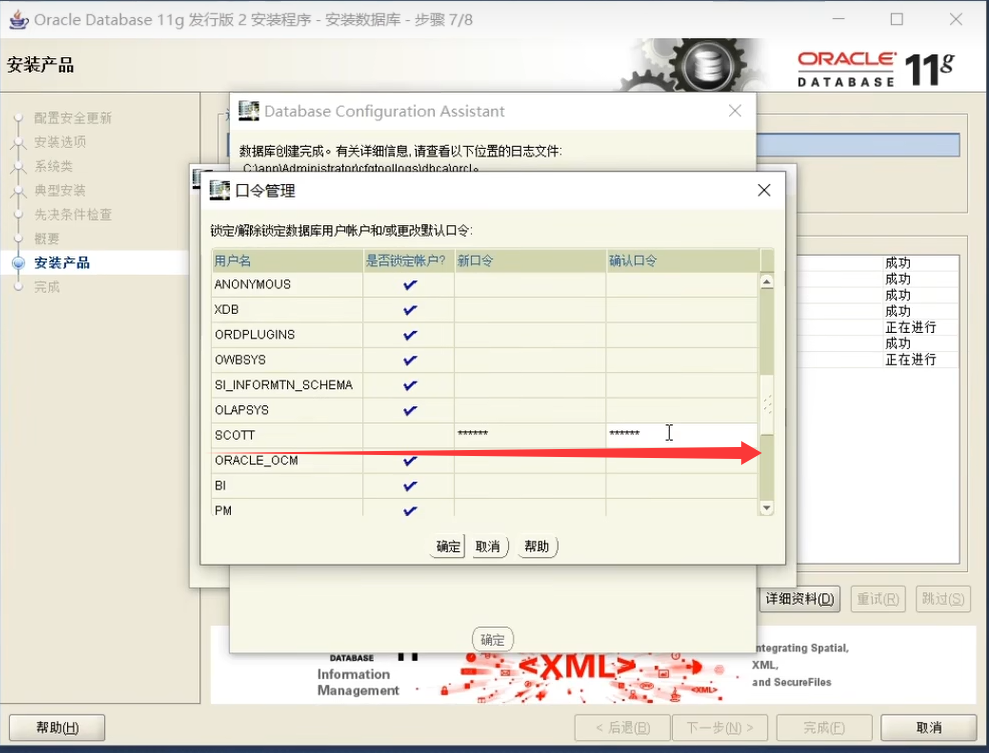
Task: Open 帮助 in the 口令管理 dialog
Action: tap(537, 546)
